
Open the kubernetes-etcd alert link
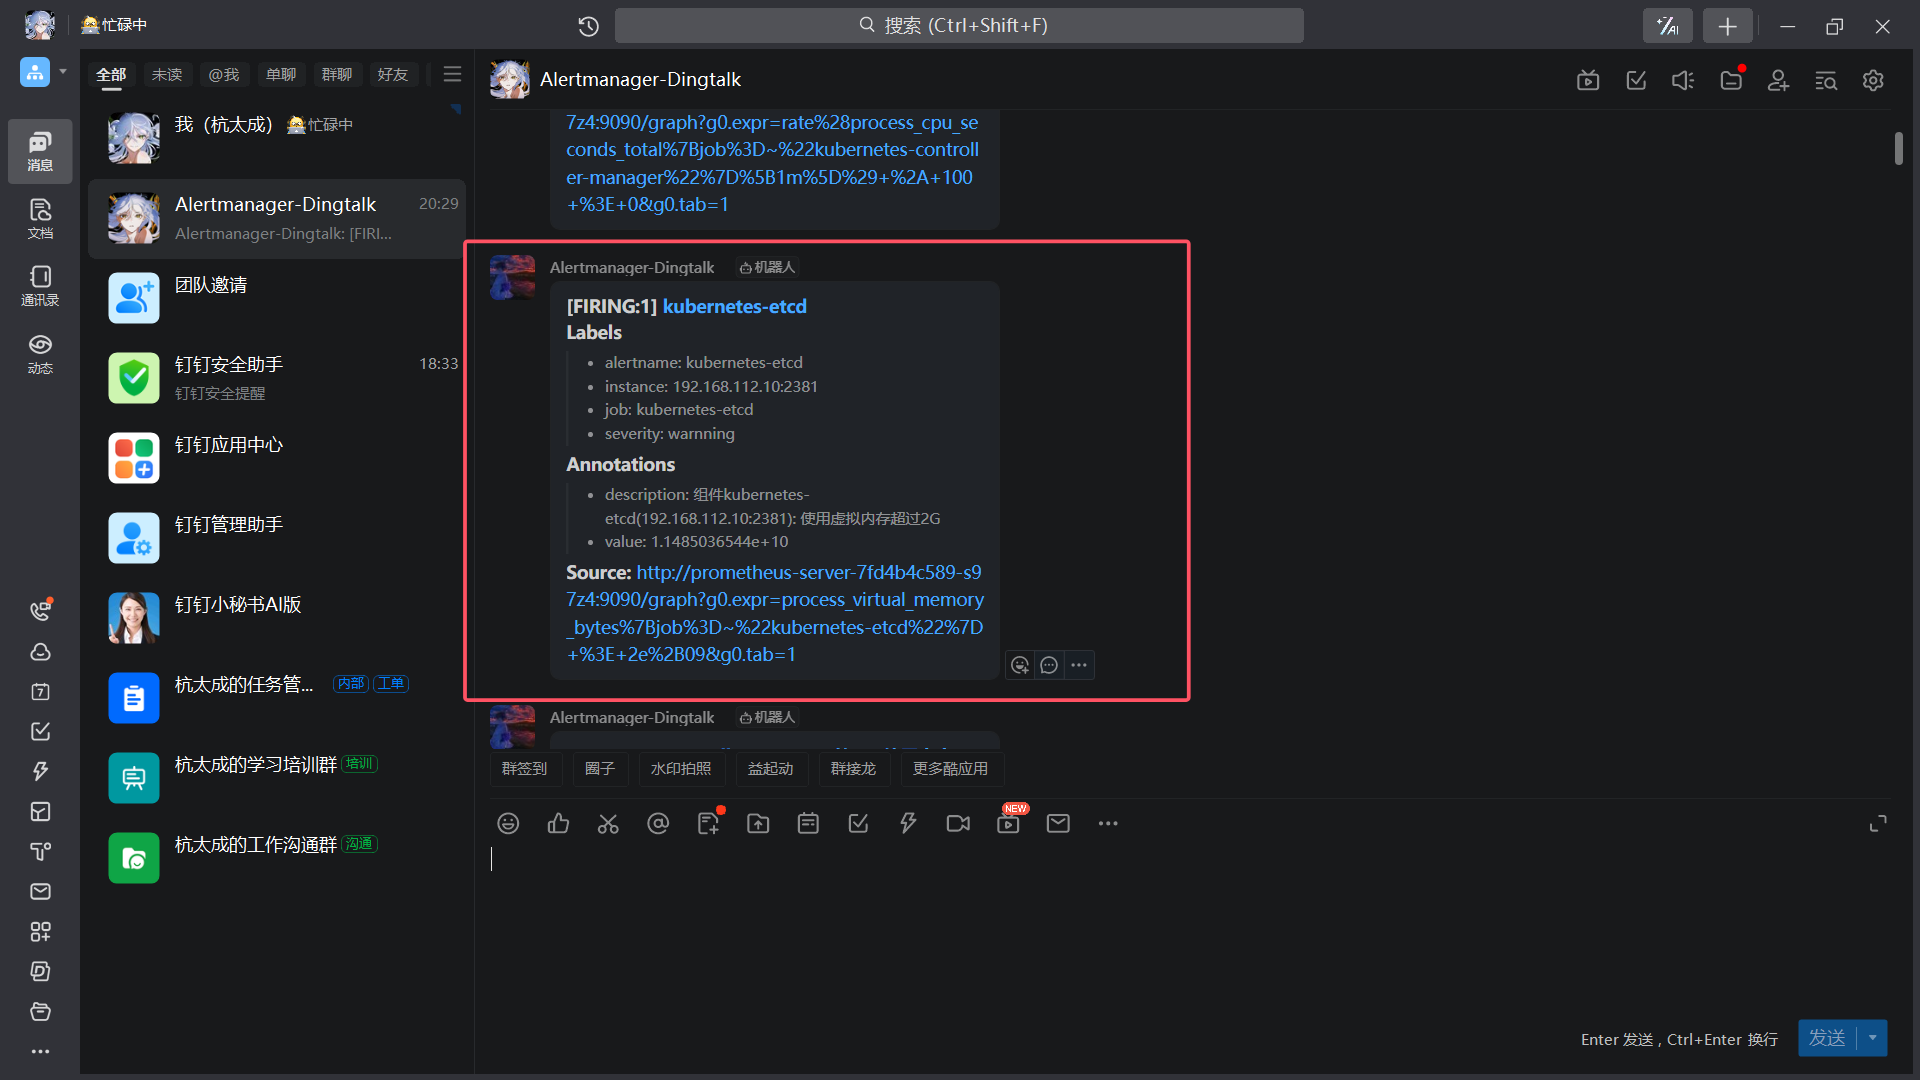pos(734,306)
